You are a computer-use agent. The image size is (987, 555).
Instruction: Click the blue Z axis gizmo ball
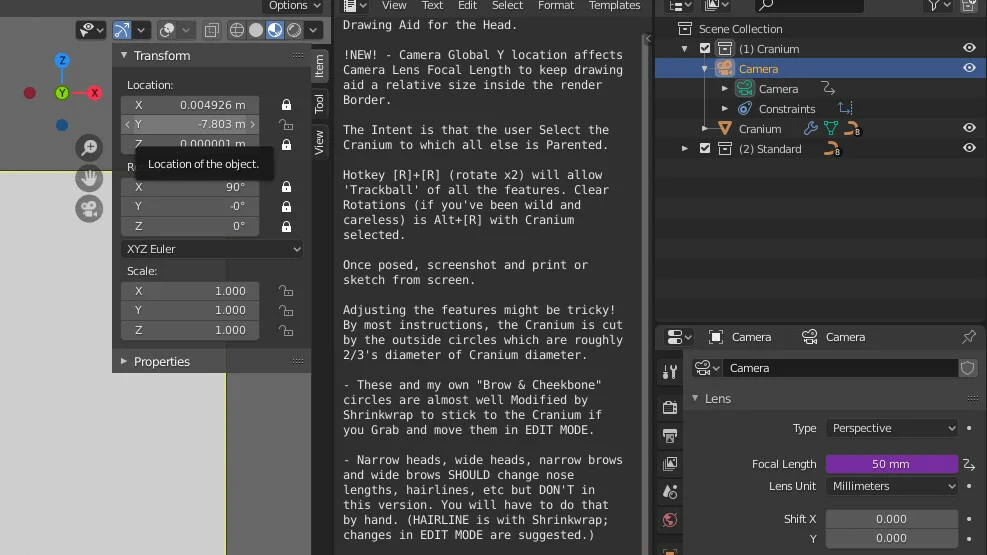click(62, 60)
